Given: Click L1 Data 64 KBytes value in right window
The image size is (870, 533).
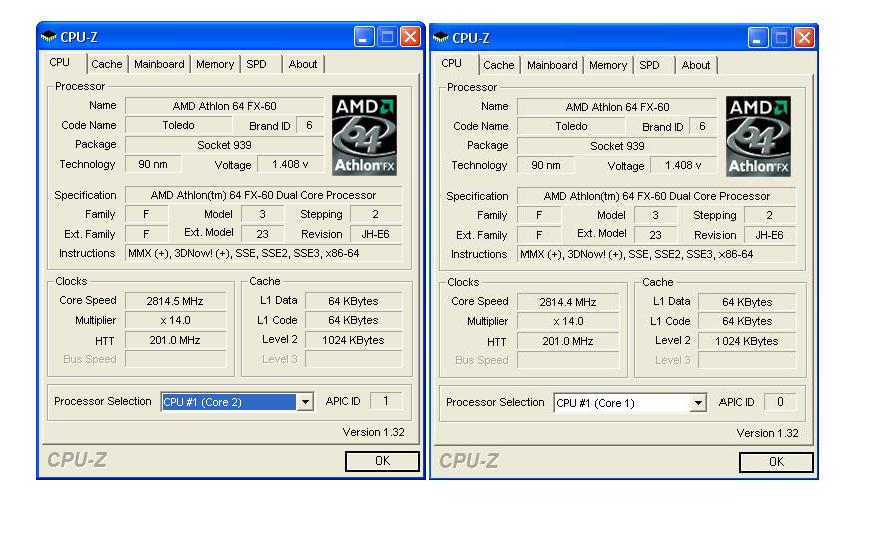Looking at the screenshot, I should point(747,302).
